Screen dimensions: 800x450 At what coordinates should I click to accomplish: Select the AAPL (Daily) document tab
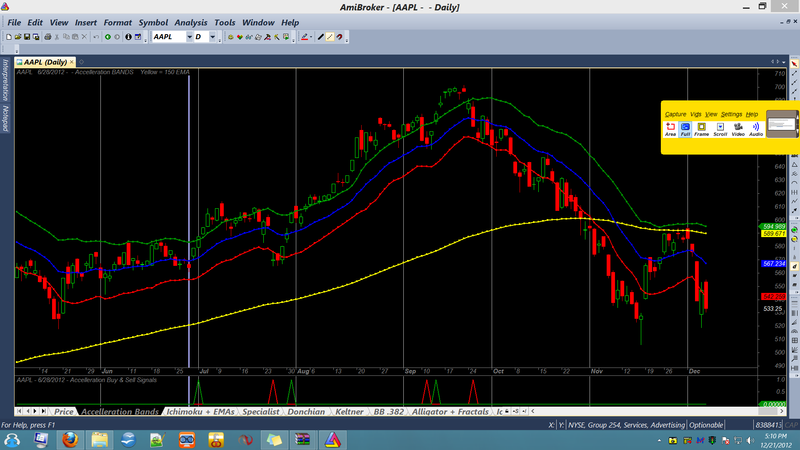[x=45, y=62]
